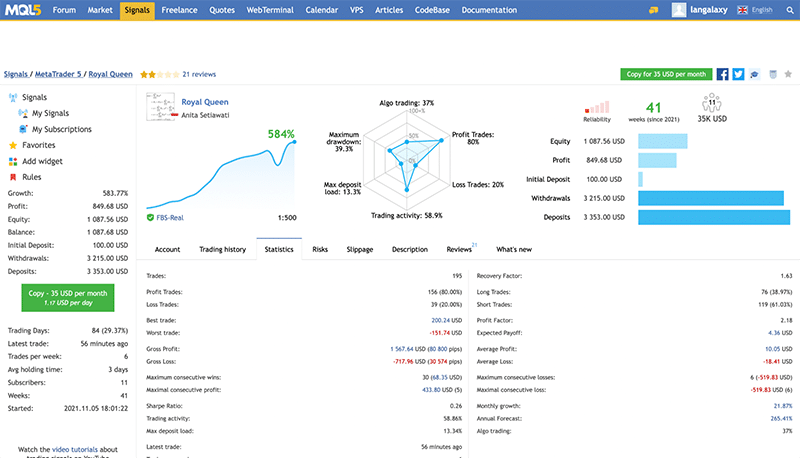This screenshot has height=458, width=800.
Task: Click the '35K USD' subscribers funds text
Action: click(712, 119)
